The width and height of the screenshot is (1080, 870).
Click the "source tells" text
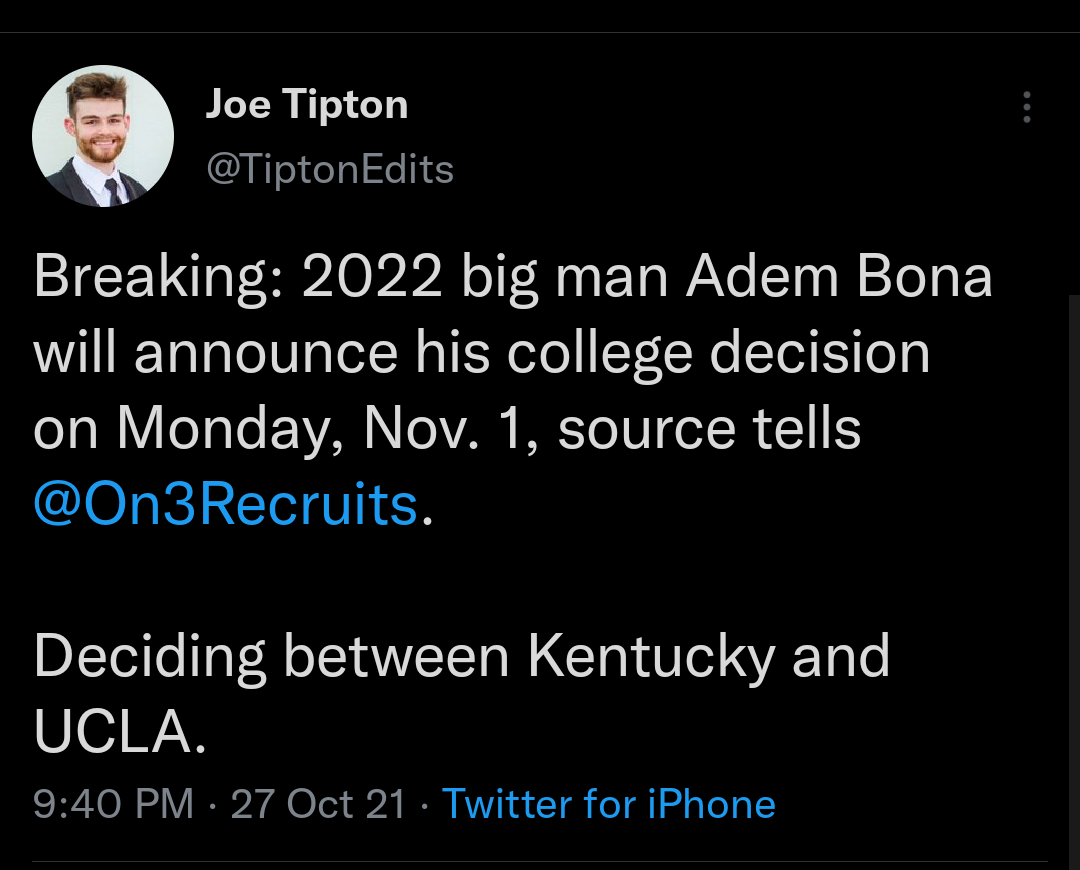709,429
